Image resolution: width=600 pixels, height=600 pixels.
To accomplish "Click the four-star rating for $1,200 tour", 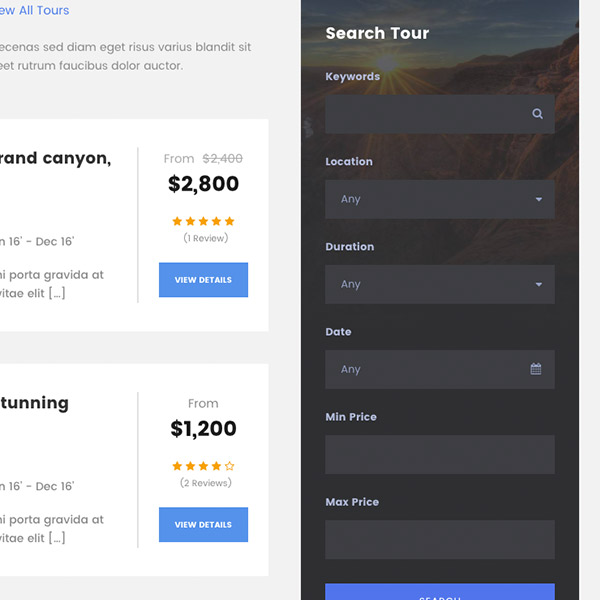I will tap(203, 466).
